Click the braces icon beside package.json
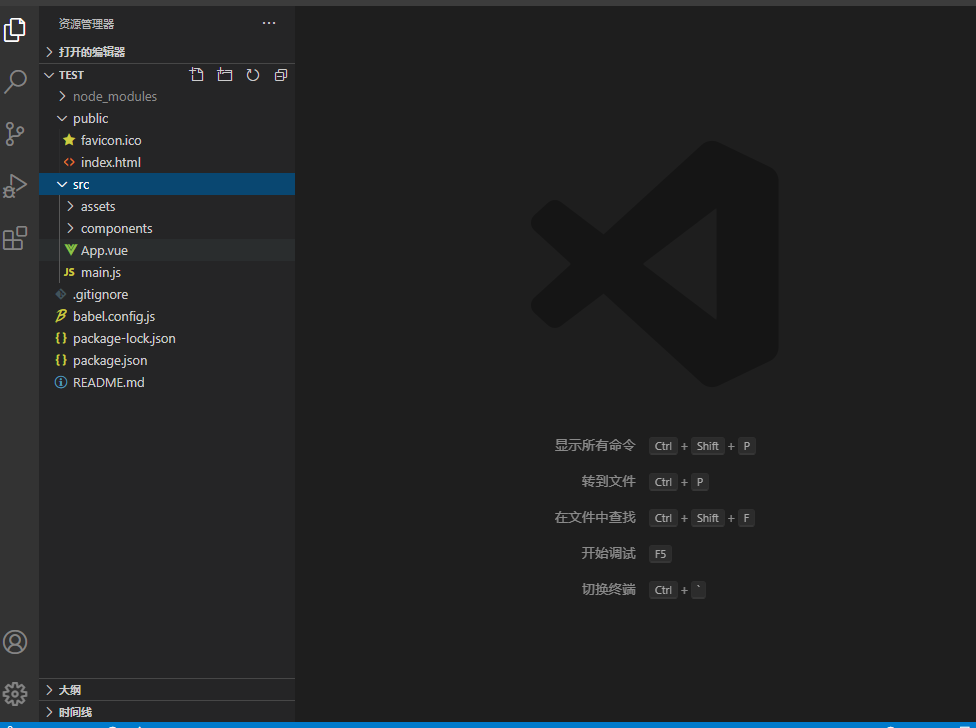The image size is (976, 728). click(61, 360)
